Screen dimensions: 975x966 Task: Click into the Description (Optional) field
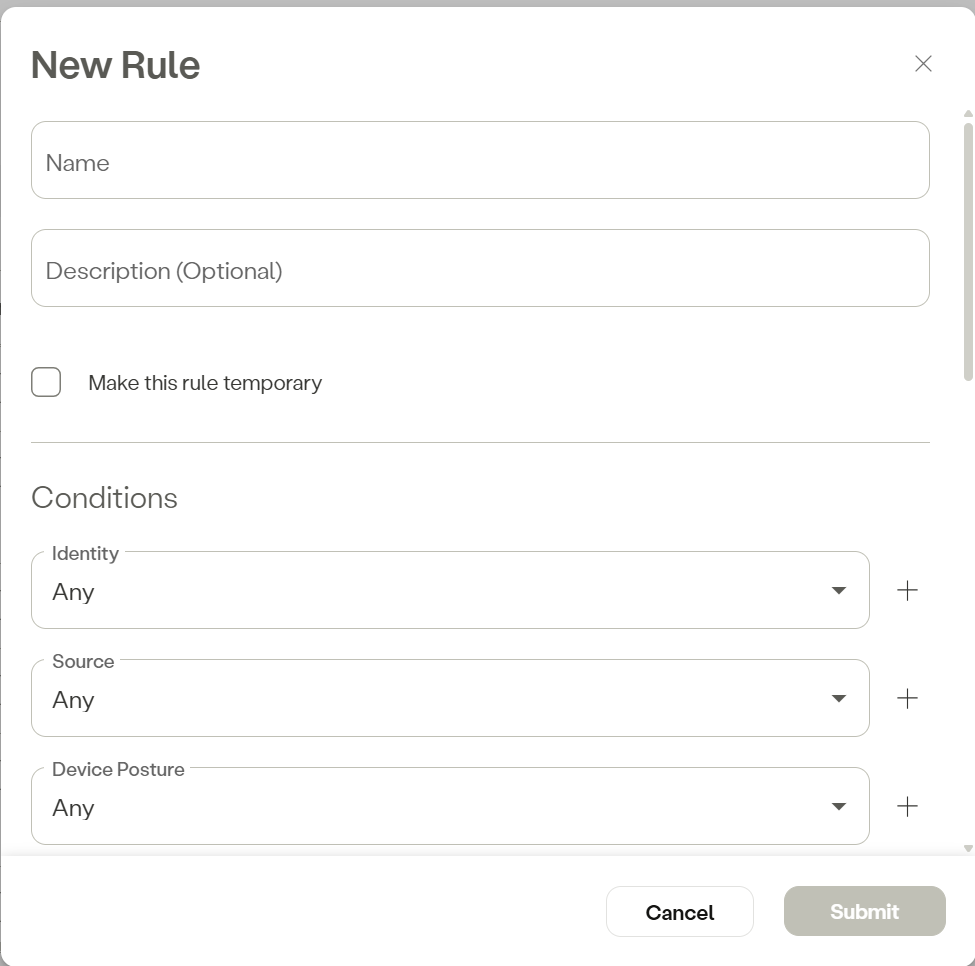tap(480, 269)
